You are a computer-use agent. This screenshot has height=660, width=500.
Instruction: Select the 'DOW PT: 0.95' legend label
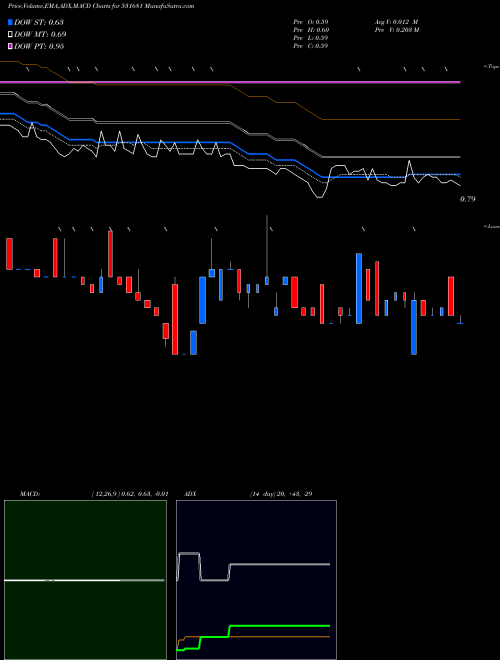click(x=39, y=46)
